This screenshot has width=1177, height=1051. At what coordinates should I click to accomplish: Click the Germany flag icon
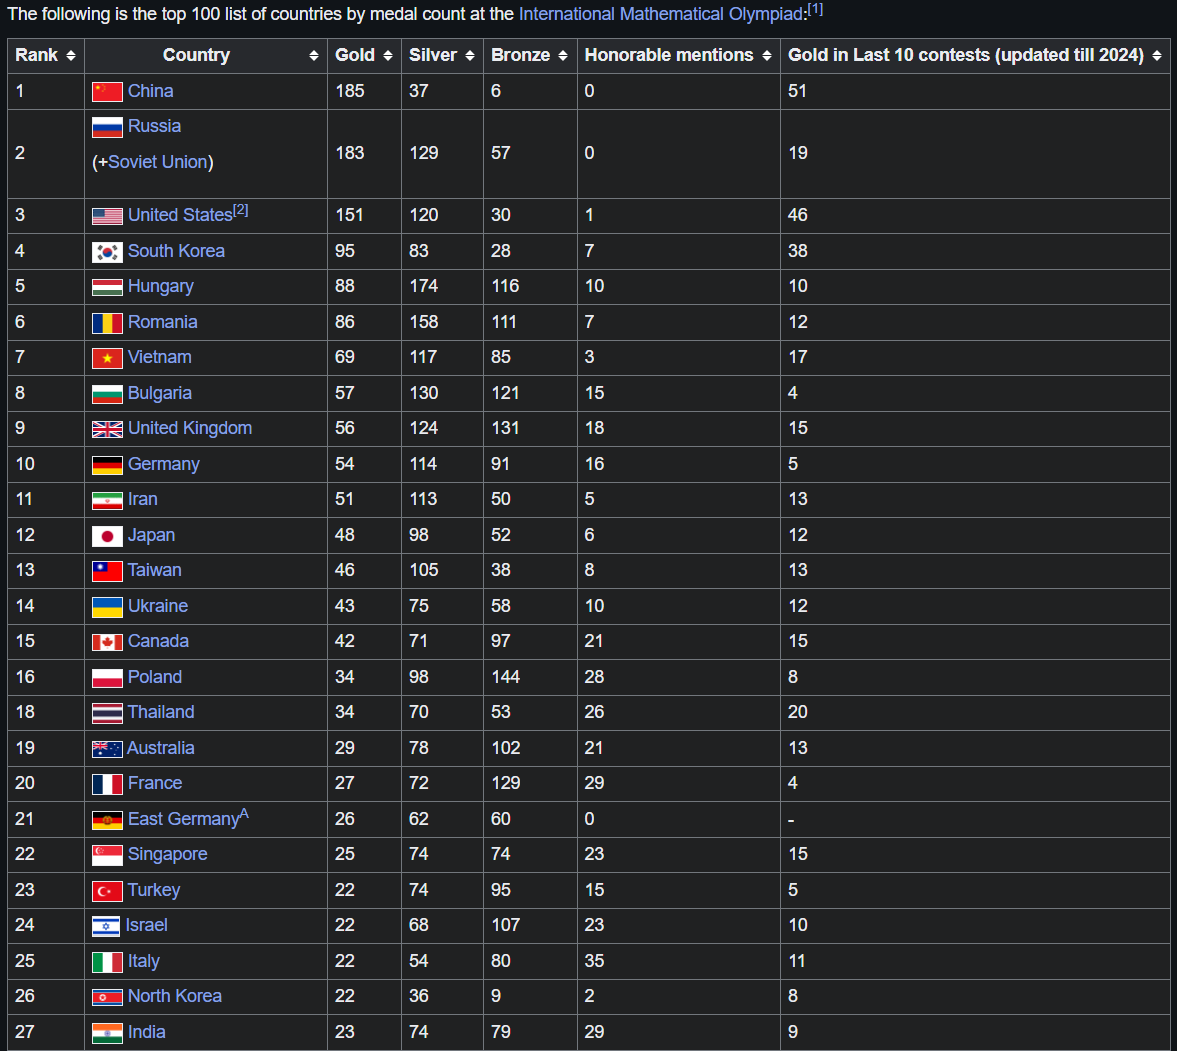pos(107,465)
